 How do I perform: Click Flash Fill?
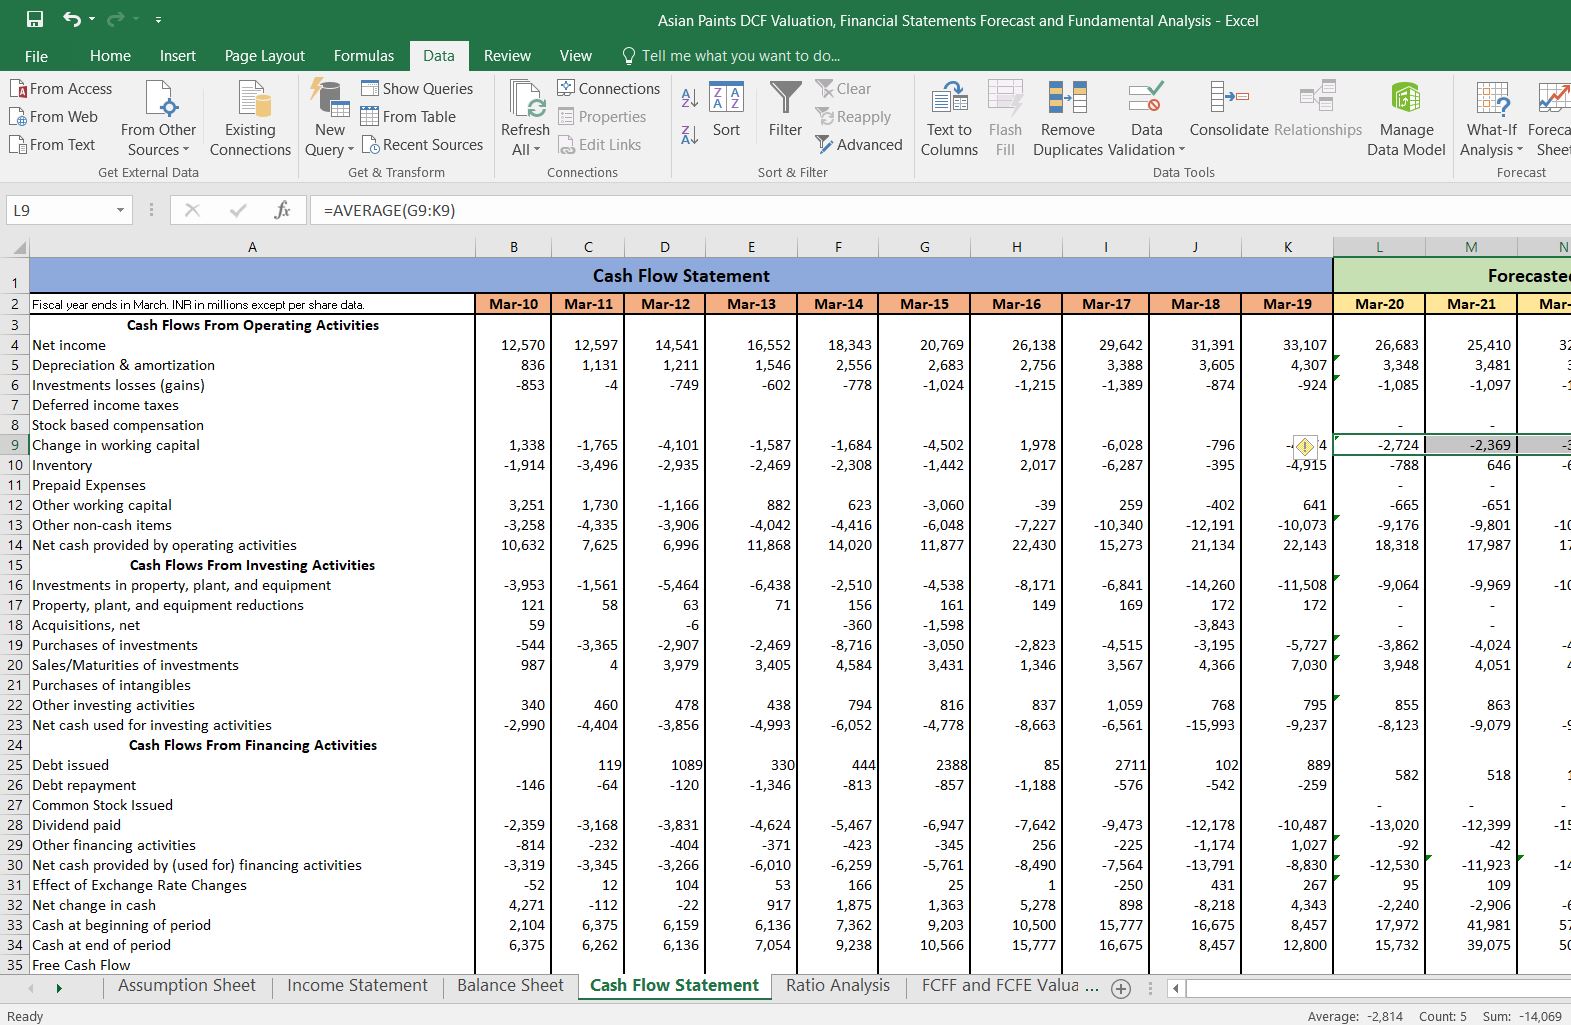point(1005,118)
